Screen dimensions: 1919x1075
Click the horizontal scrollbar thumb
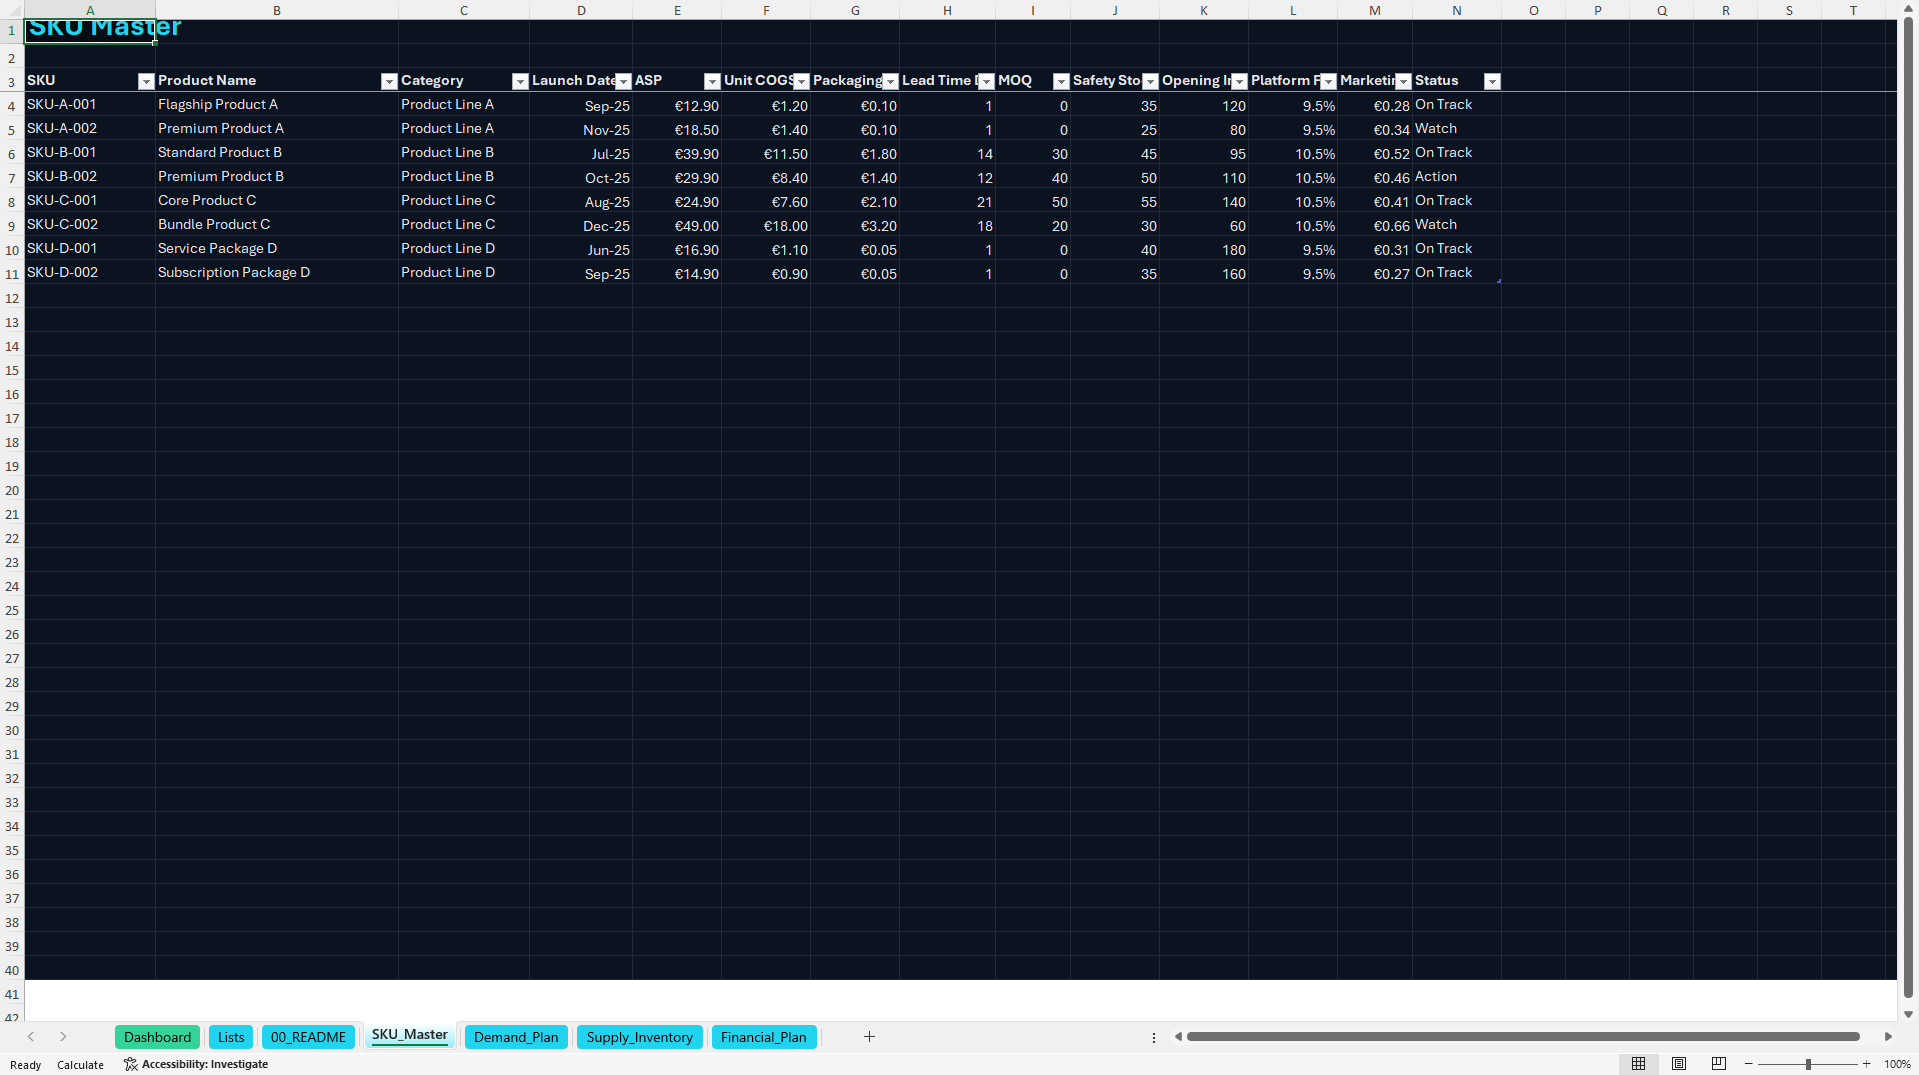[1522, 1037]
